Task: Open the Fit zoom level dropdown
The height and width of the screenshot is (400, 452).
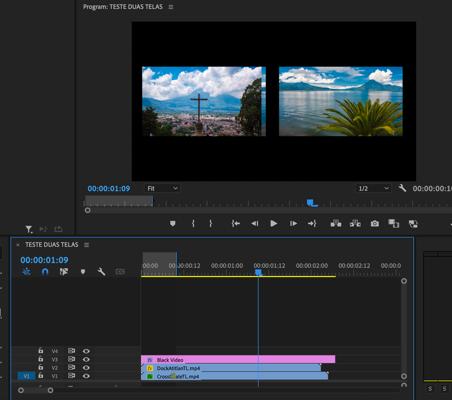Action: click(162, 188)
